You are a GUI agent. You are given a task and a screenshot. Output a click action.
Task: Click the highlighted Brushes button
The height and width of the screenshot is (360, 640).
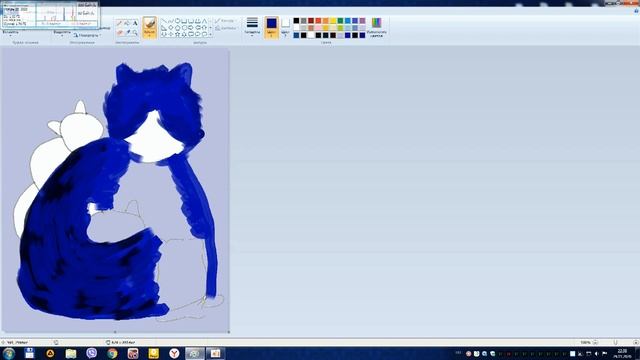pyautogui.click(x=150, y=27)
